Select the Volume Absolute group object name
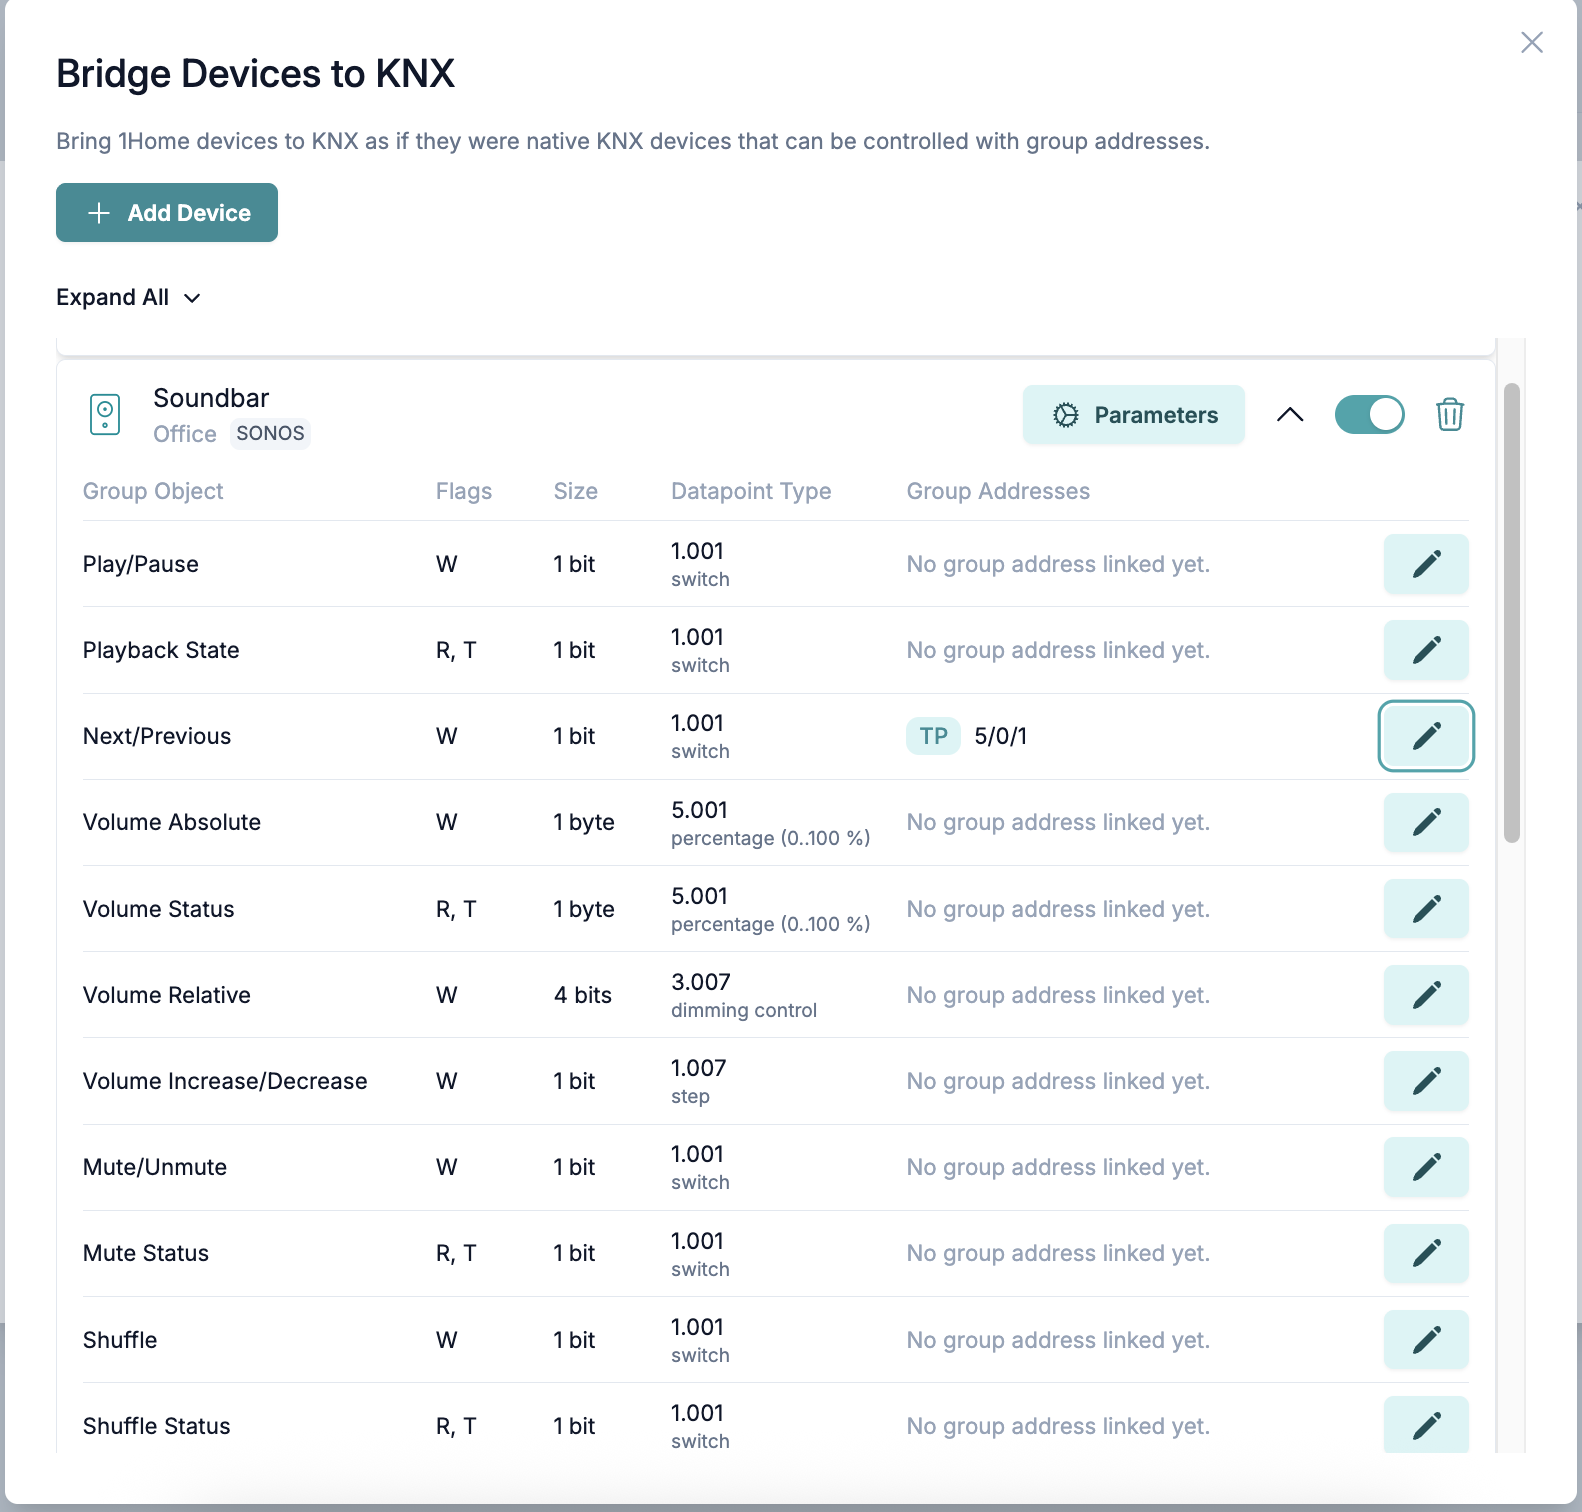 click(172, 822)
